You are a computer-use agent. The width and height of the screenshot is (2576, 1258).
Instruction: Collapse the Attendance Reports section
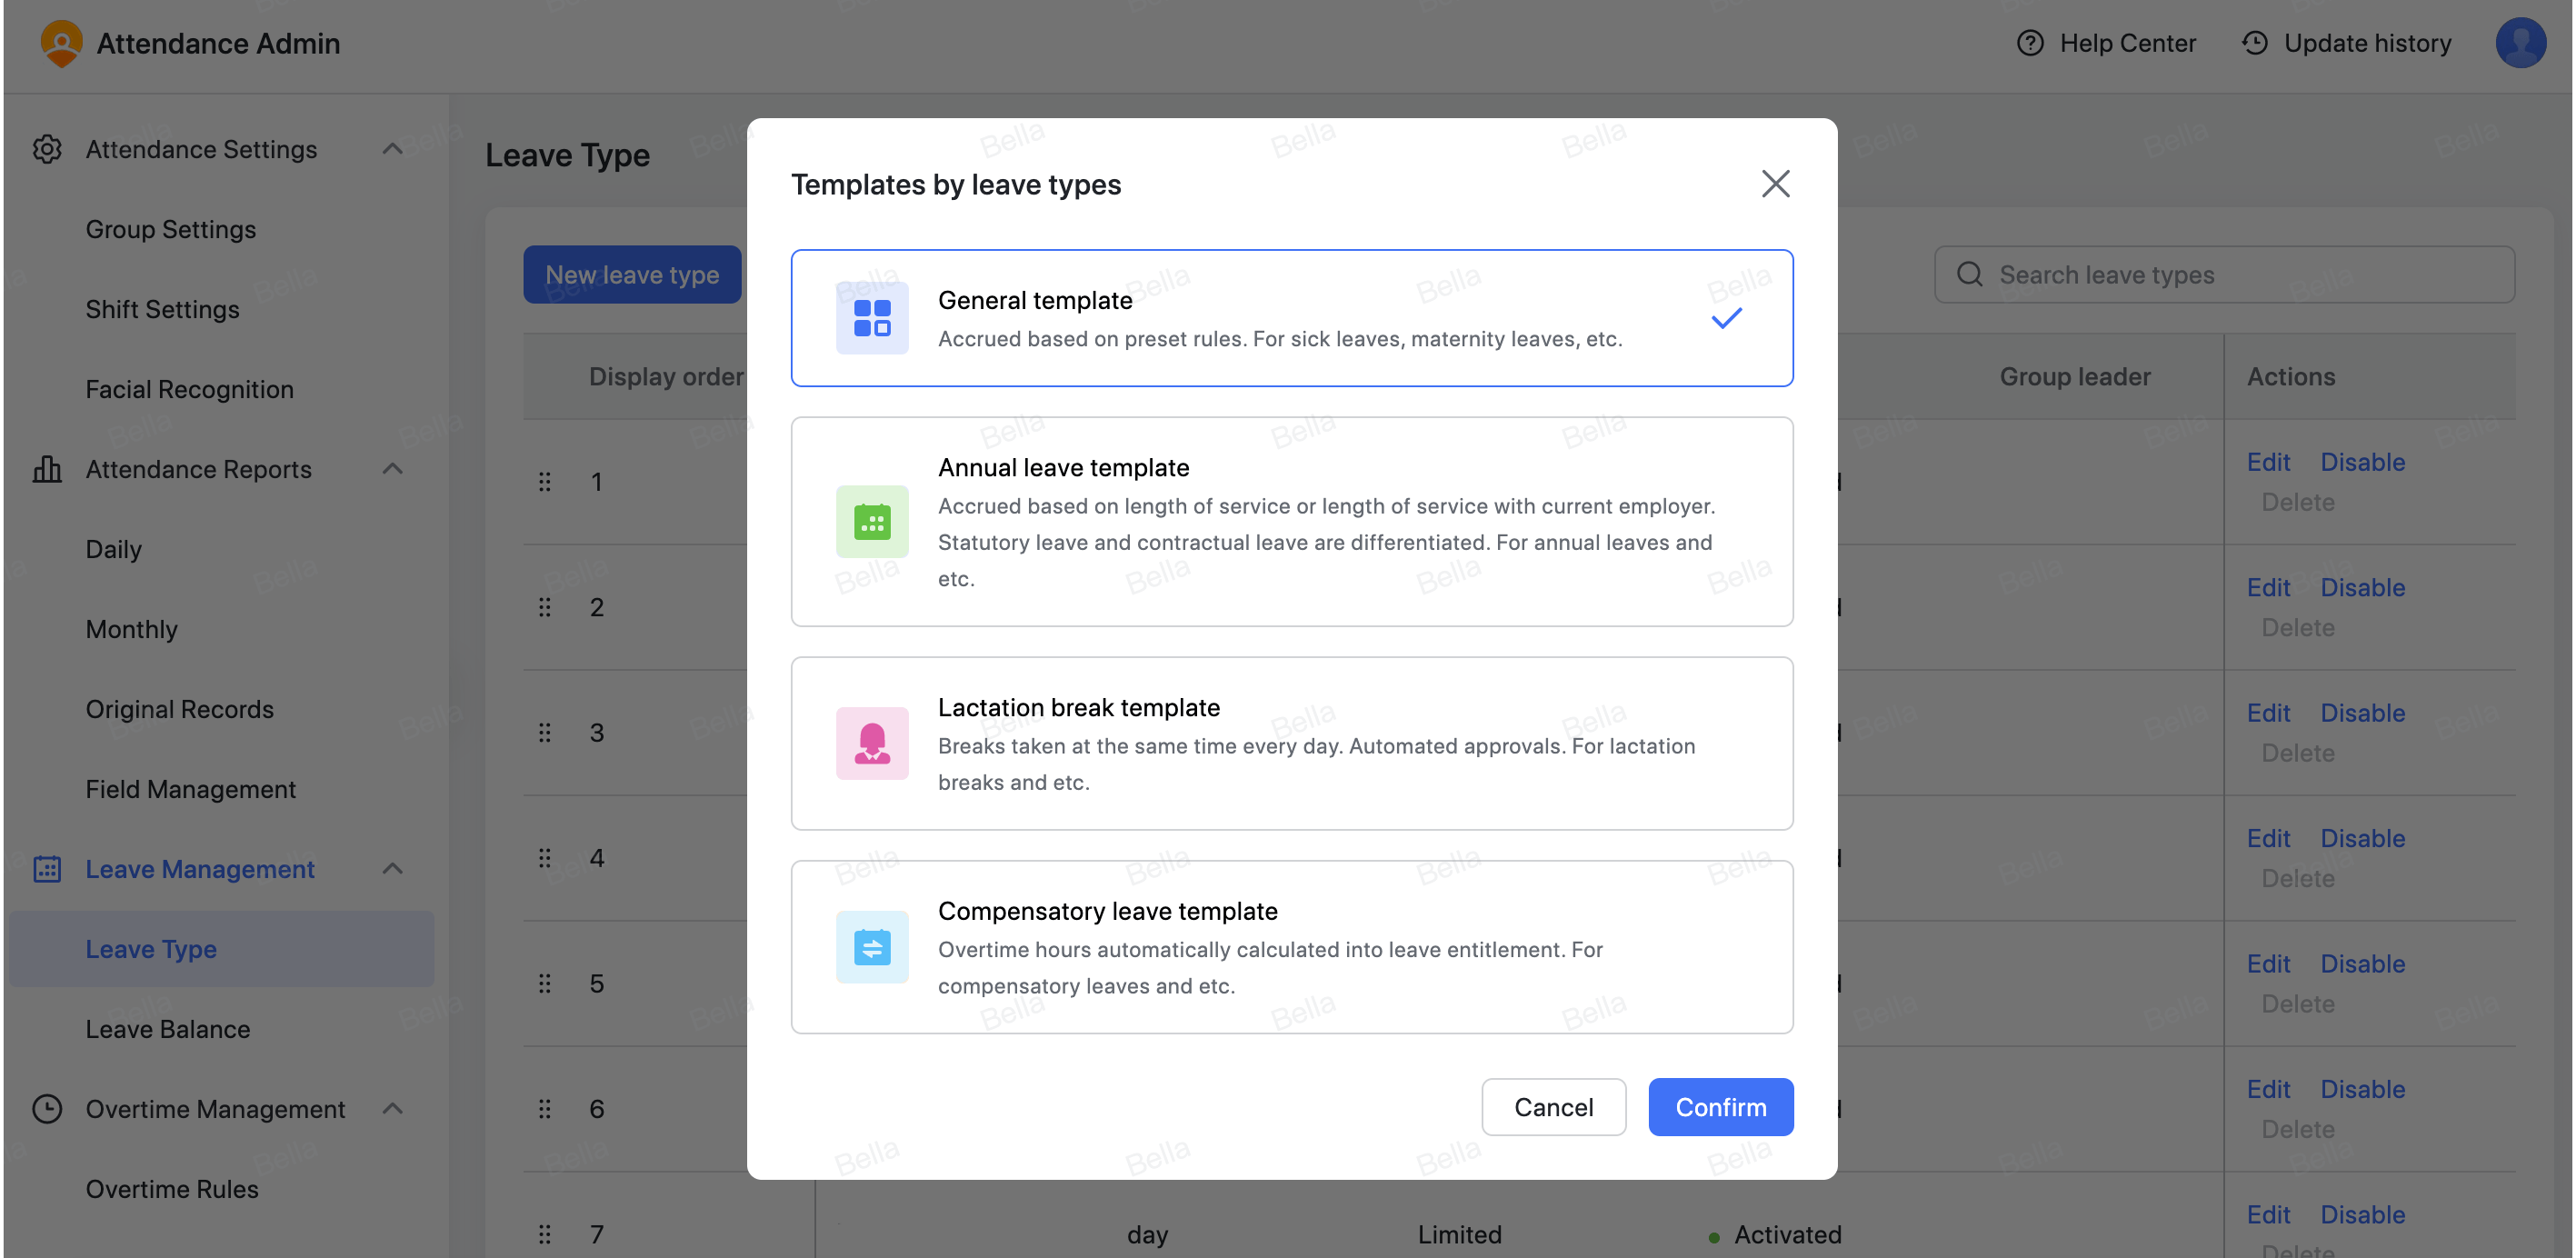click(x=392, y=468)
